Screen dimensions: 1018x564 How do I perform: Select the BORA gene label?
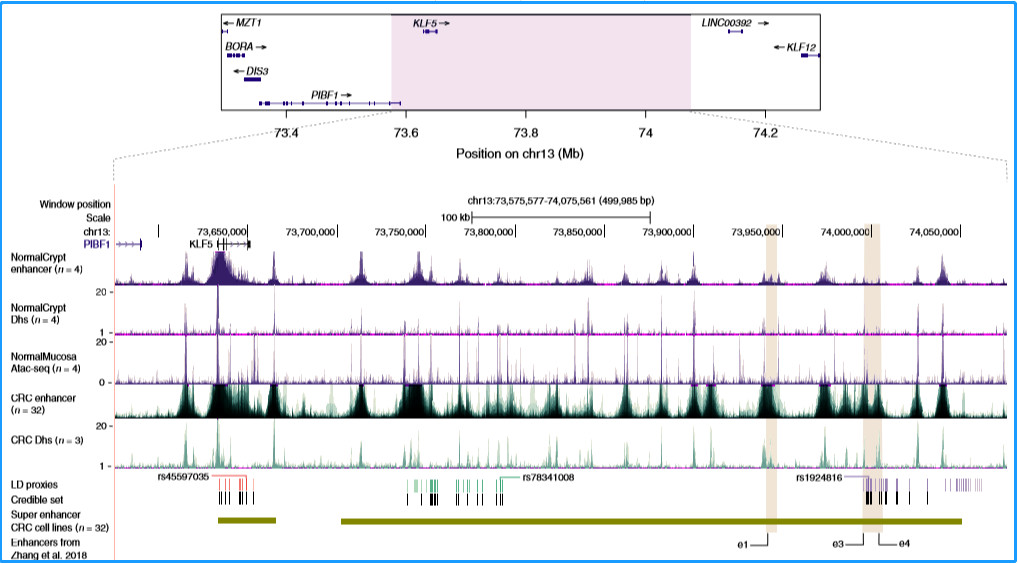point(239,46)
